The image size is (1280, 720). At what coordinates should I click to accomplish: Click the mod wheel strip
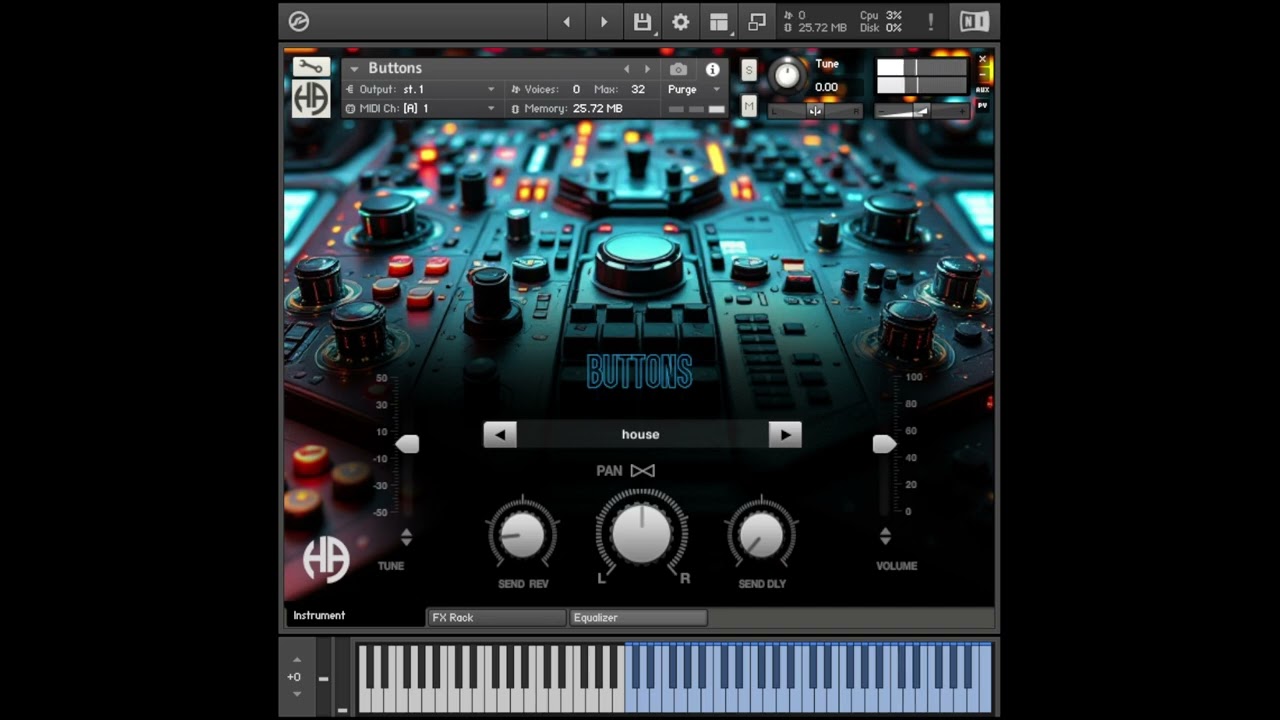coord(342,678)
